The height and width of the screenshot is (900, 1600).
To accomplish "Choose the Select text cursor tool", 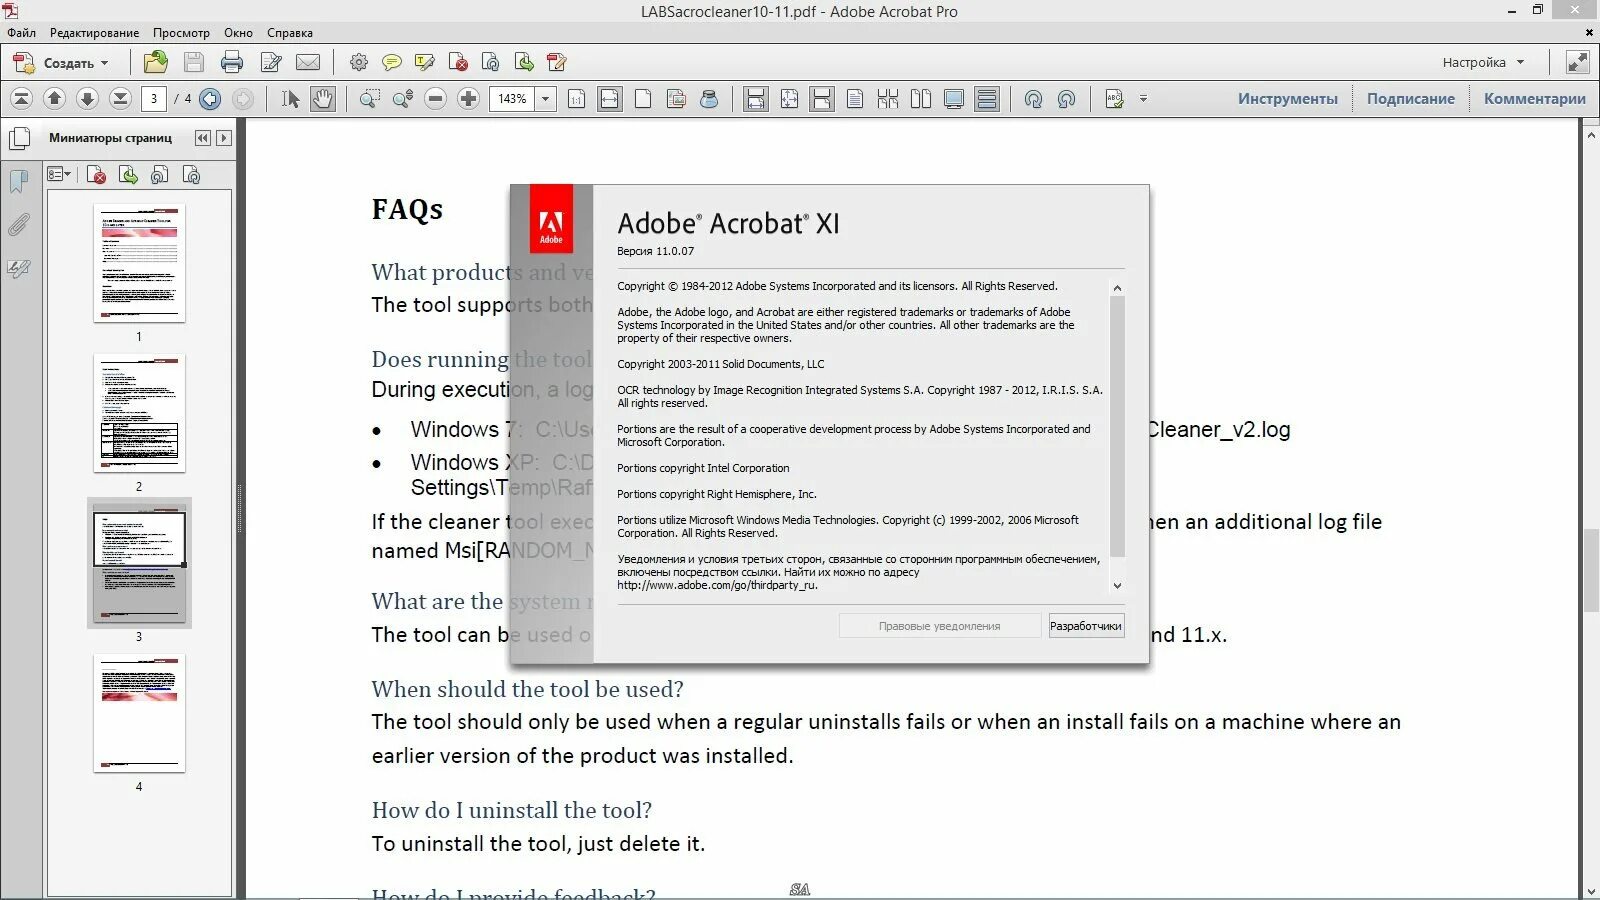I will tap(290, 98).
